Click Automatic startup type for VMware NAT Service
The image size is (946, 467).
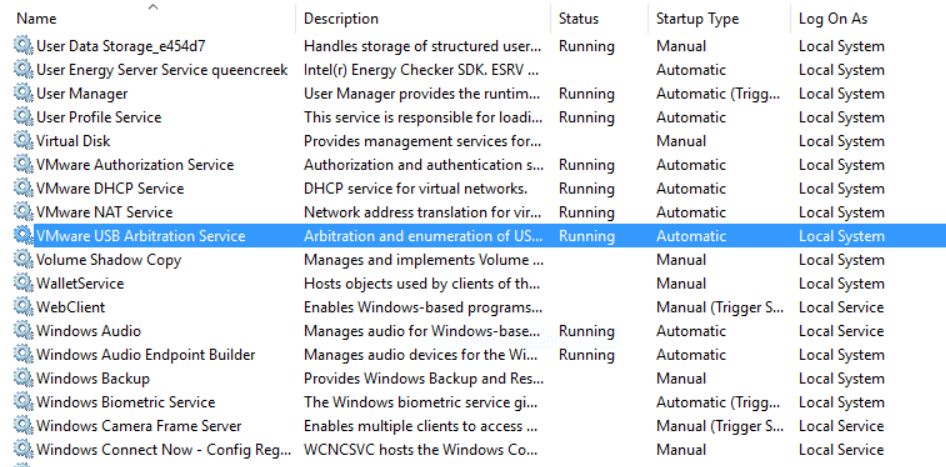pyautogui.click(x=691, y=212)
